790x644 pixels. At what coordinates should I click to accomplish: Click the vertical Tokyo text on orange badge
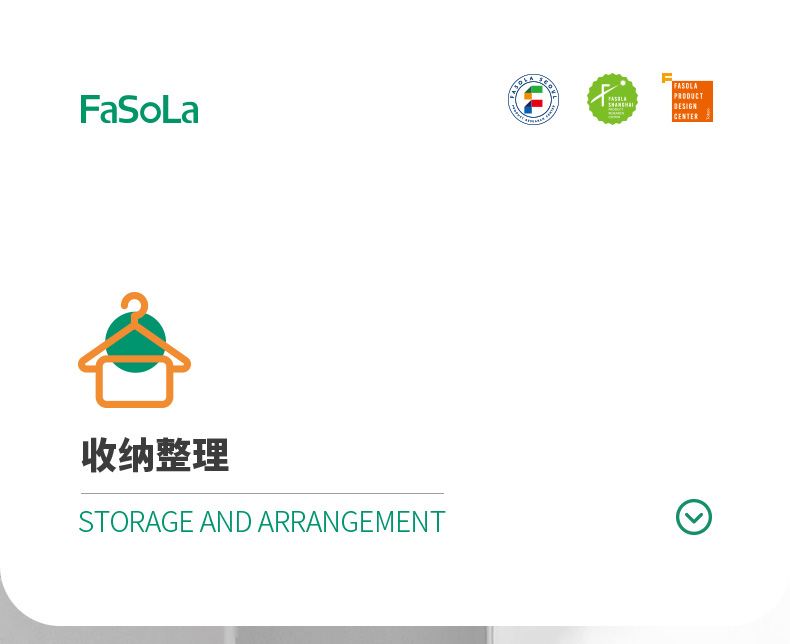click(x=708, y=114)
